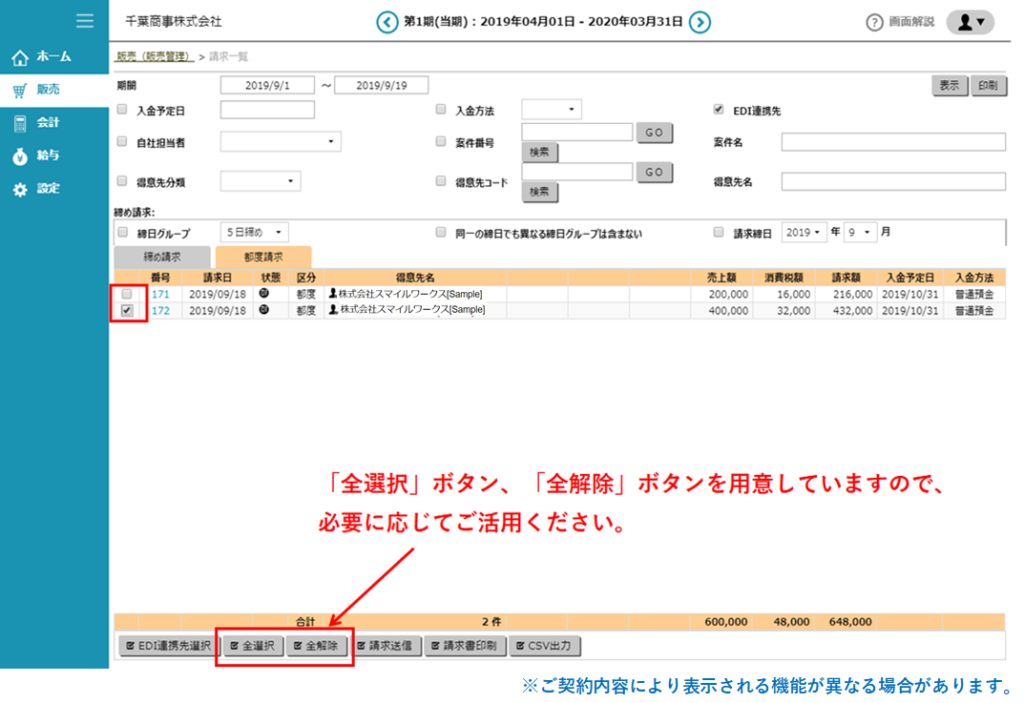Click status icon of invoice 171
1024x703 pixels.
tap(264, 293)
